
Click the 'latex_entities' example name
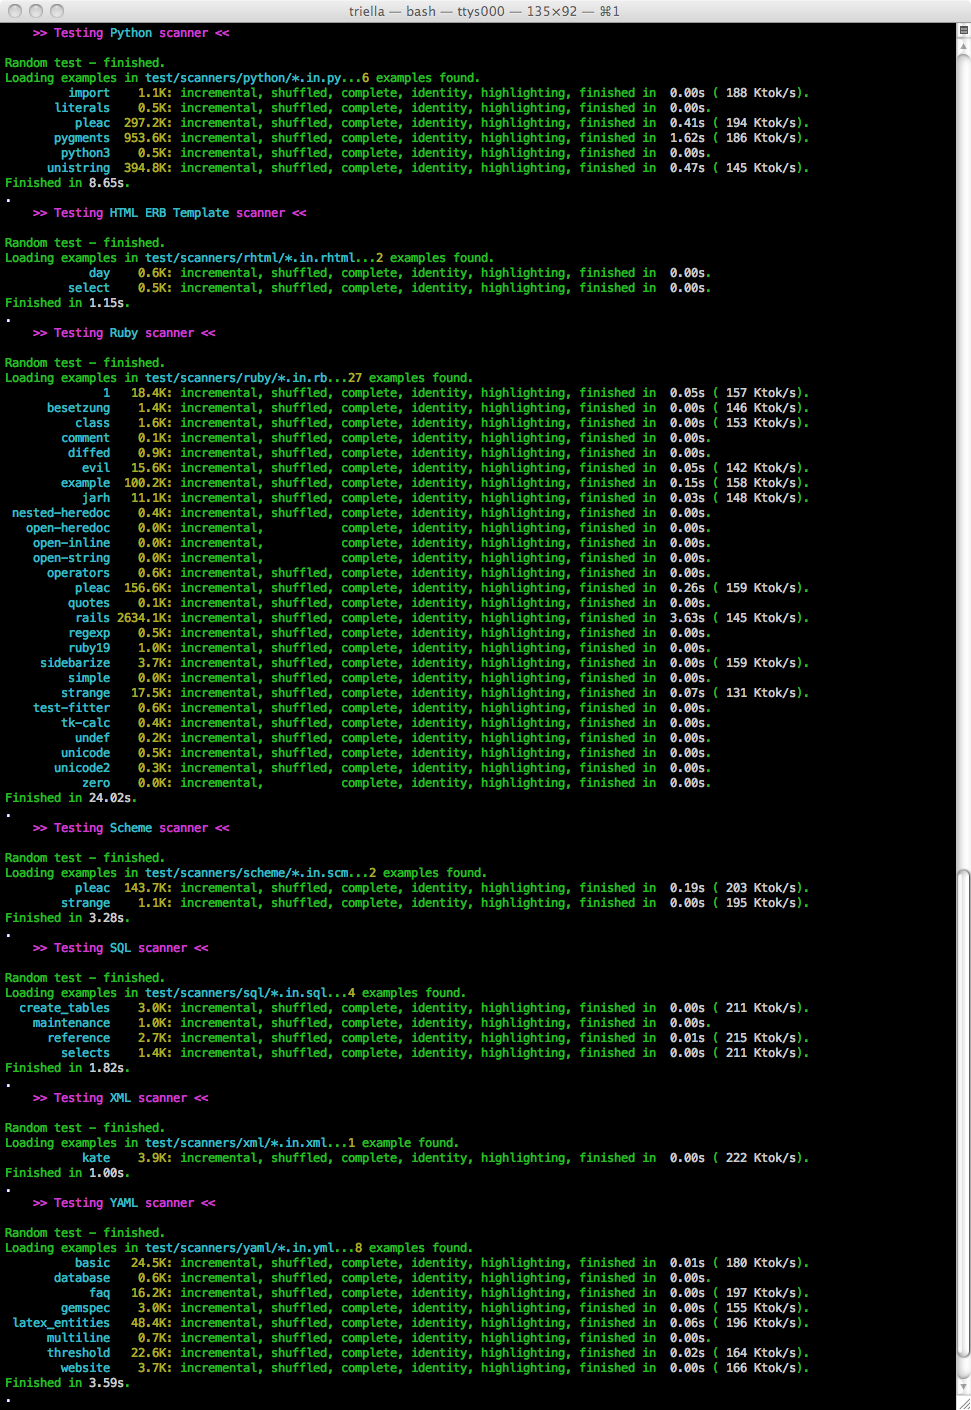pyautogui.click(x=61, y=1323)
